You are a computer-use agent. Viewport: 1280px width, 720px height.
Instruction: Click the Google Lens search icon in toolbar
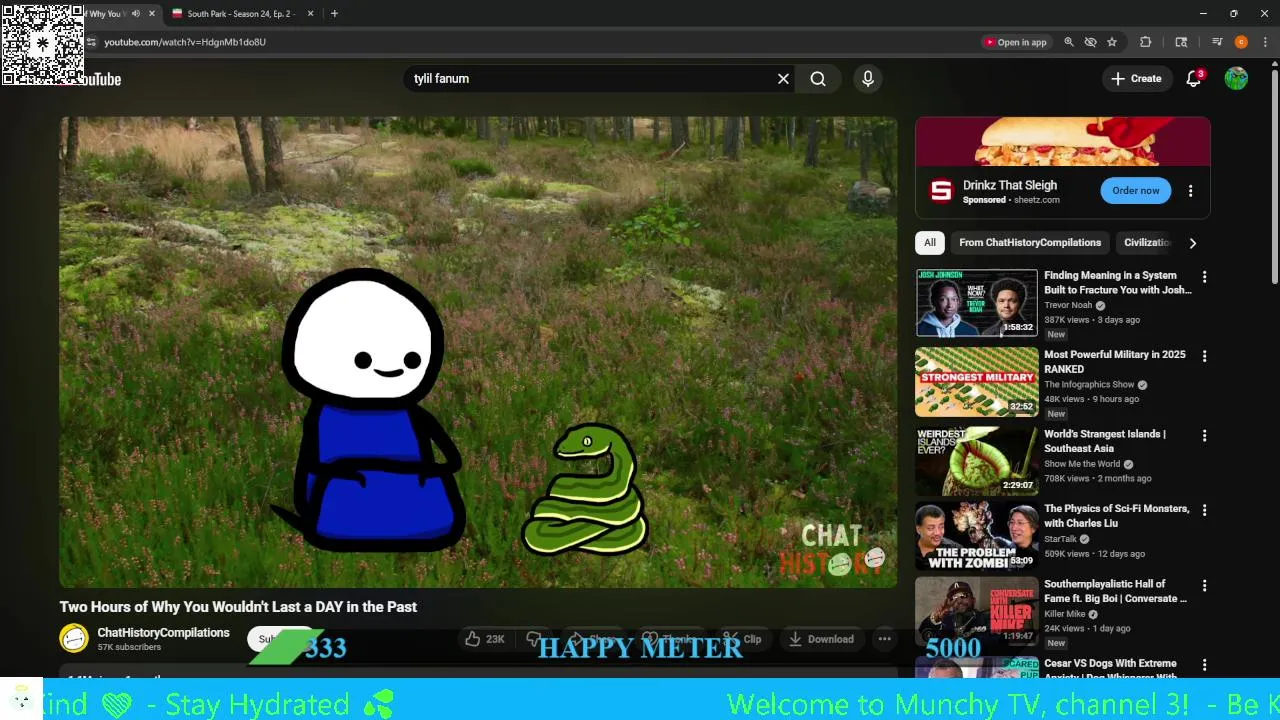tap(1181, 42)
